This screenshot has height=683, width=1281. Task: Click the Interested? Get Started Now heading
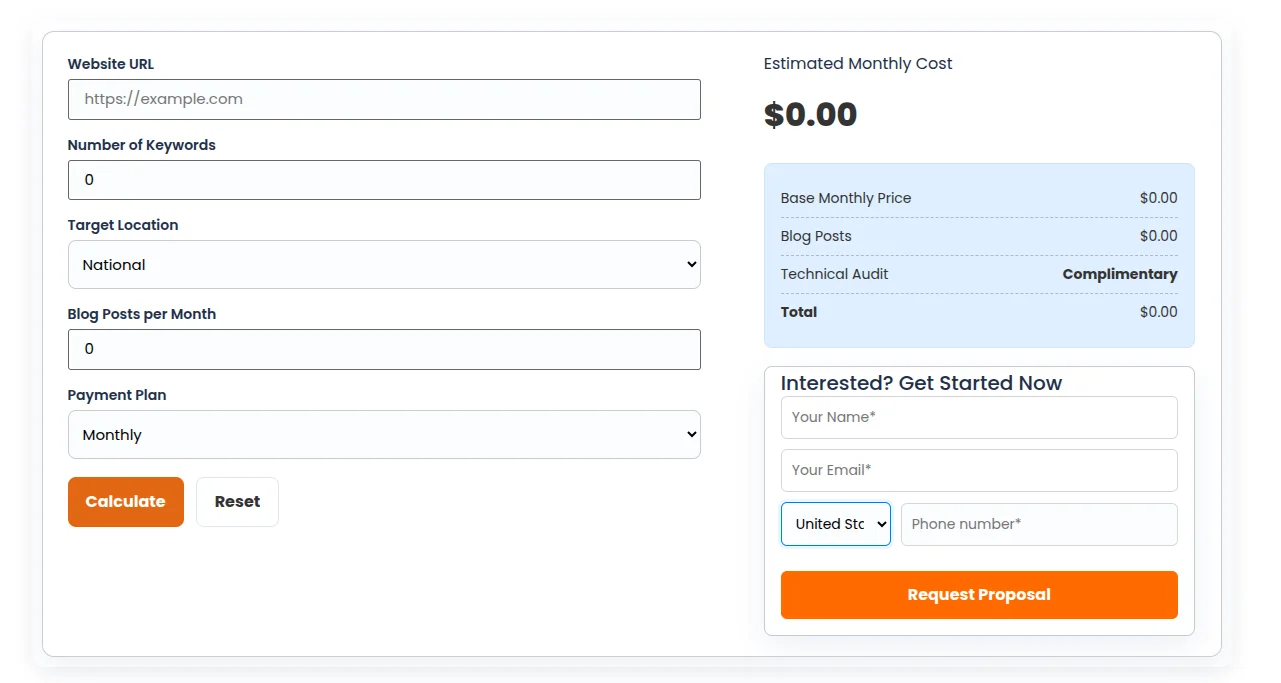point(921,383)
